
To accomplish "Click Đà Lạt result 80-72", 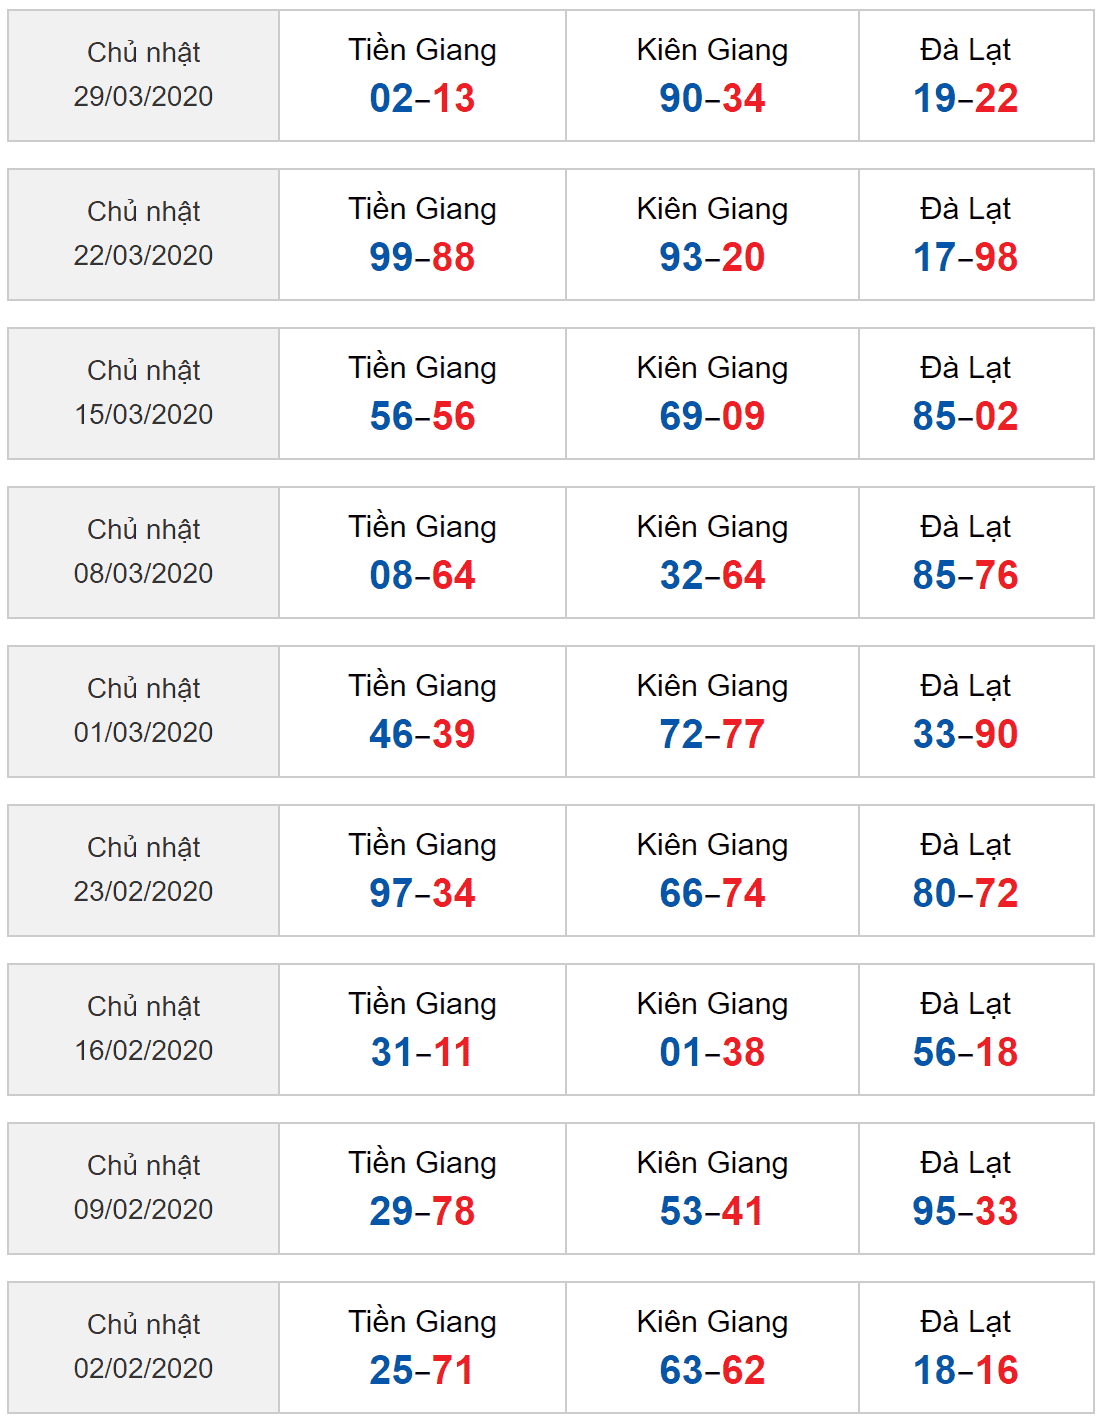I will click(966, 893).
